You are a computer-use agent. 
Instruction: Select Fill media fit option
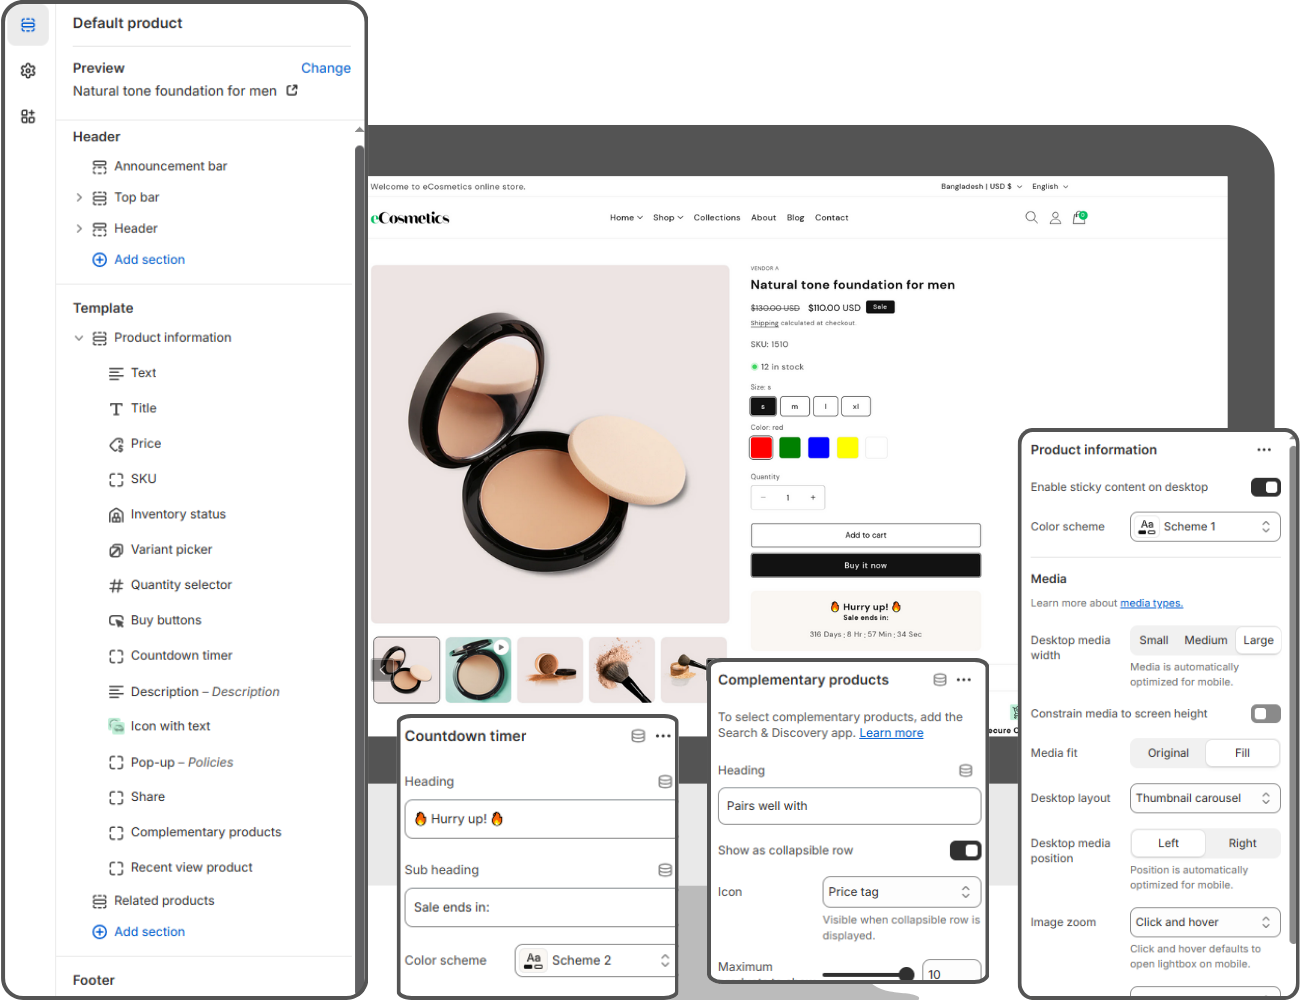[1242, 753]
